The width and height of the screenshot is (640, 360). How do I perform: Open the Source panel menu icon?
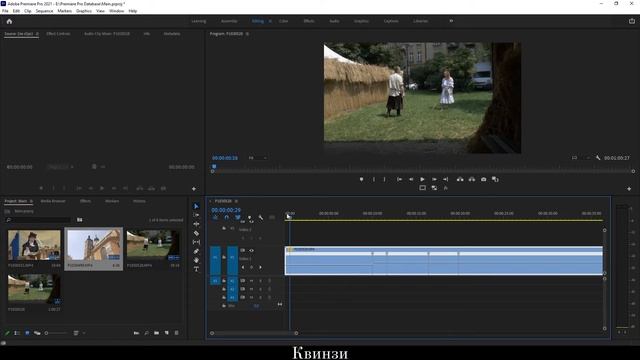click(37, 34)
